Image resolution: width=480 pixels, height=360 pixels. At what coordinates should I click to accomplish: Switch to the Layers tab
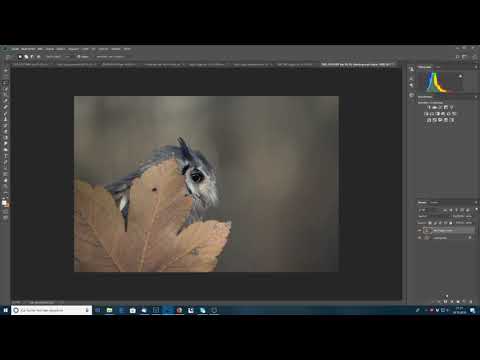click(422, 202)
